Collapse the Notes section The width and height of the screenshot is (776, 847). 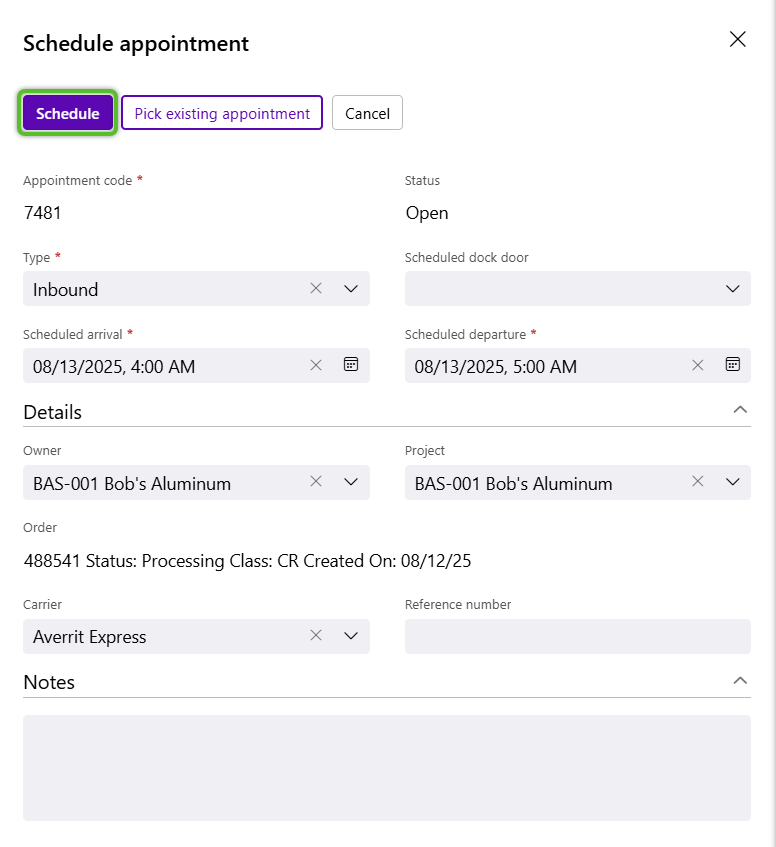click(x=740, y=681)
